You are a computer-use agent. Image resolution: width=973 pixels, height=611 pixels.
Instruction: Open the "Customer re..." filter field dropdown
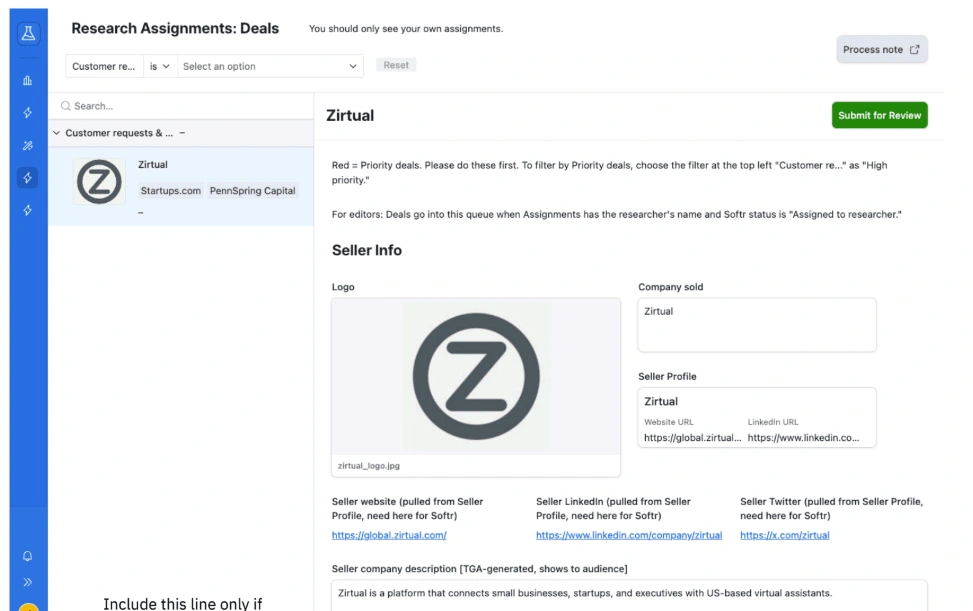[104, 66]
